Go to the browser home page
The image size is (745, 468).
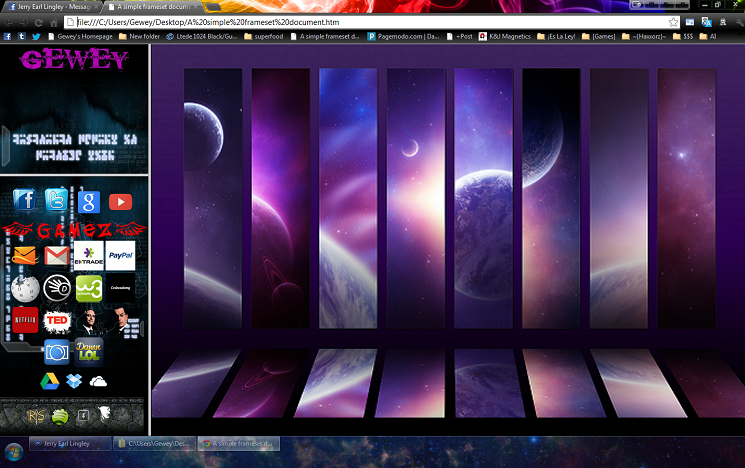[54, 22]
